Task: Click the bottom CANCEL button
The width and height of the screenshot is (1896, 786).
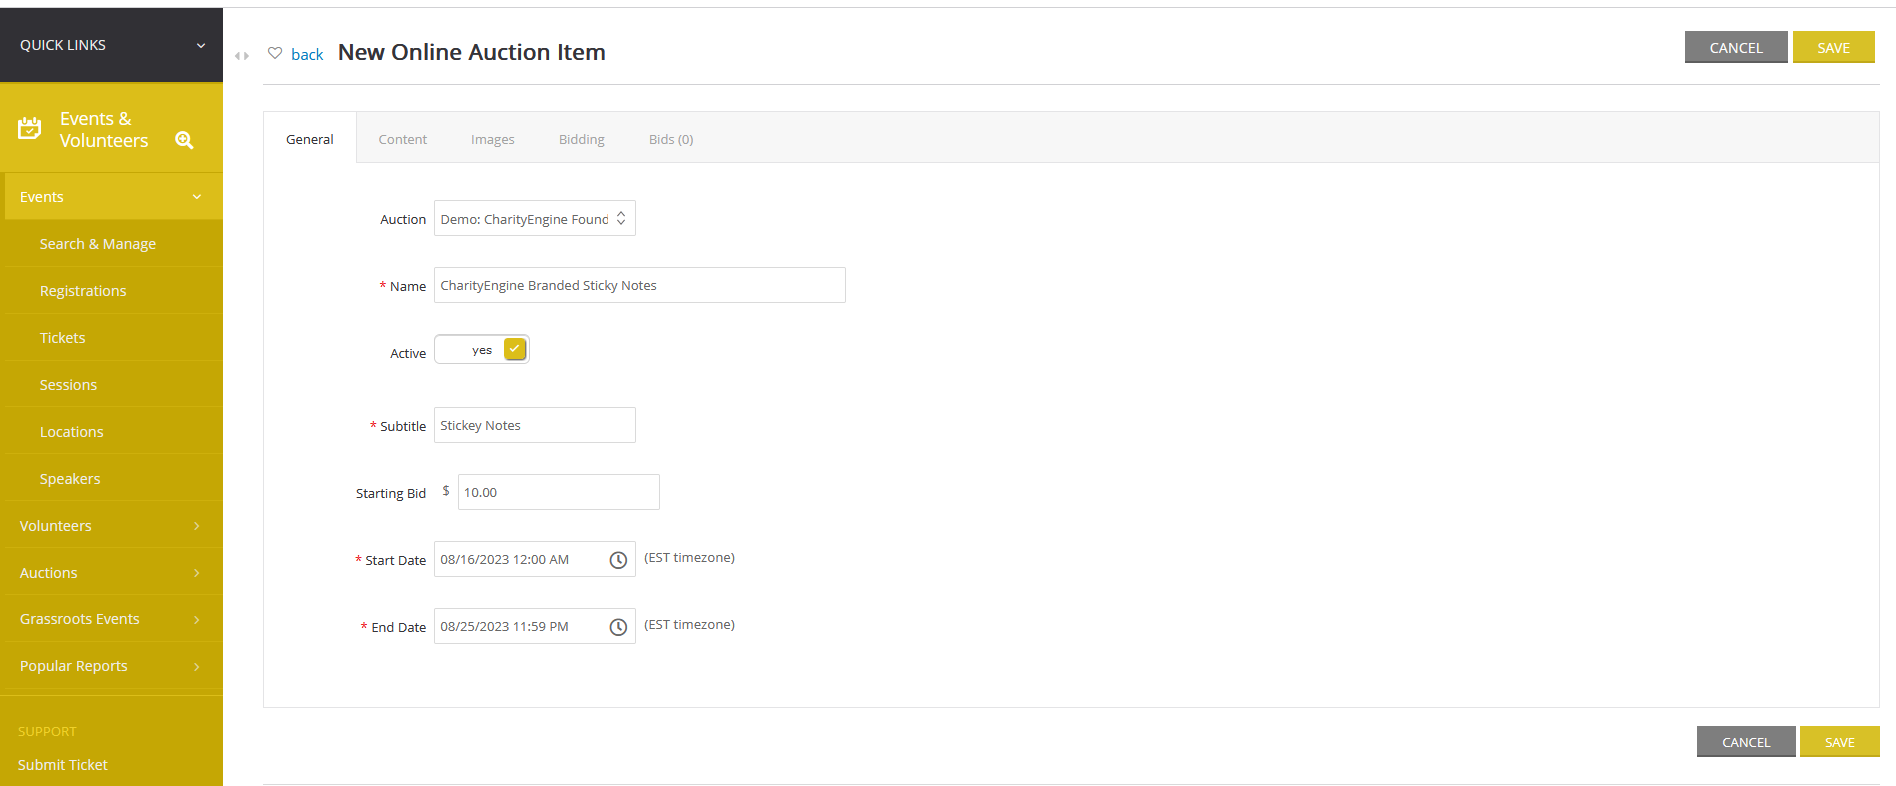Action: [x=1746, y=742]
